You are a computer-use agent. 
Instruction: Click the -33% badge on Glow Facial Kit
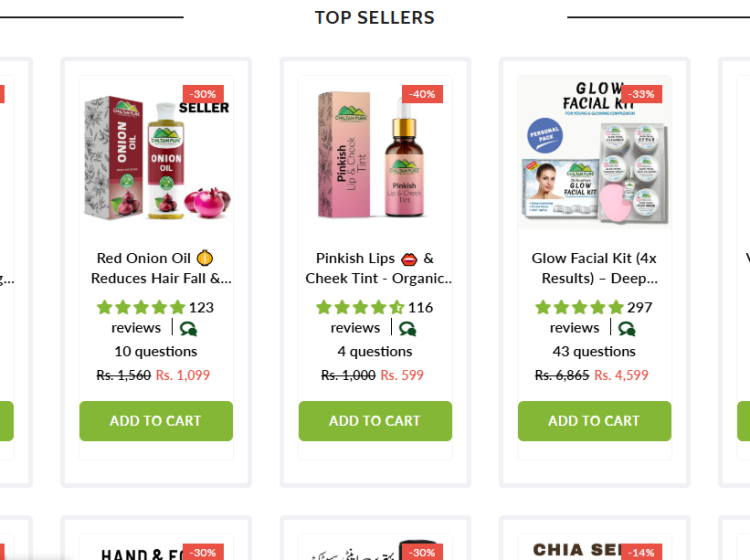click(x=641, y=94)
